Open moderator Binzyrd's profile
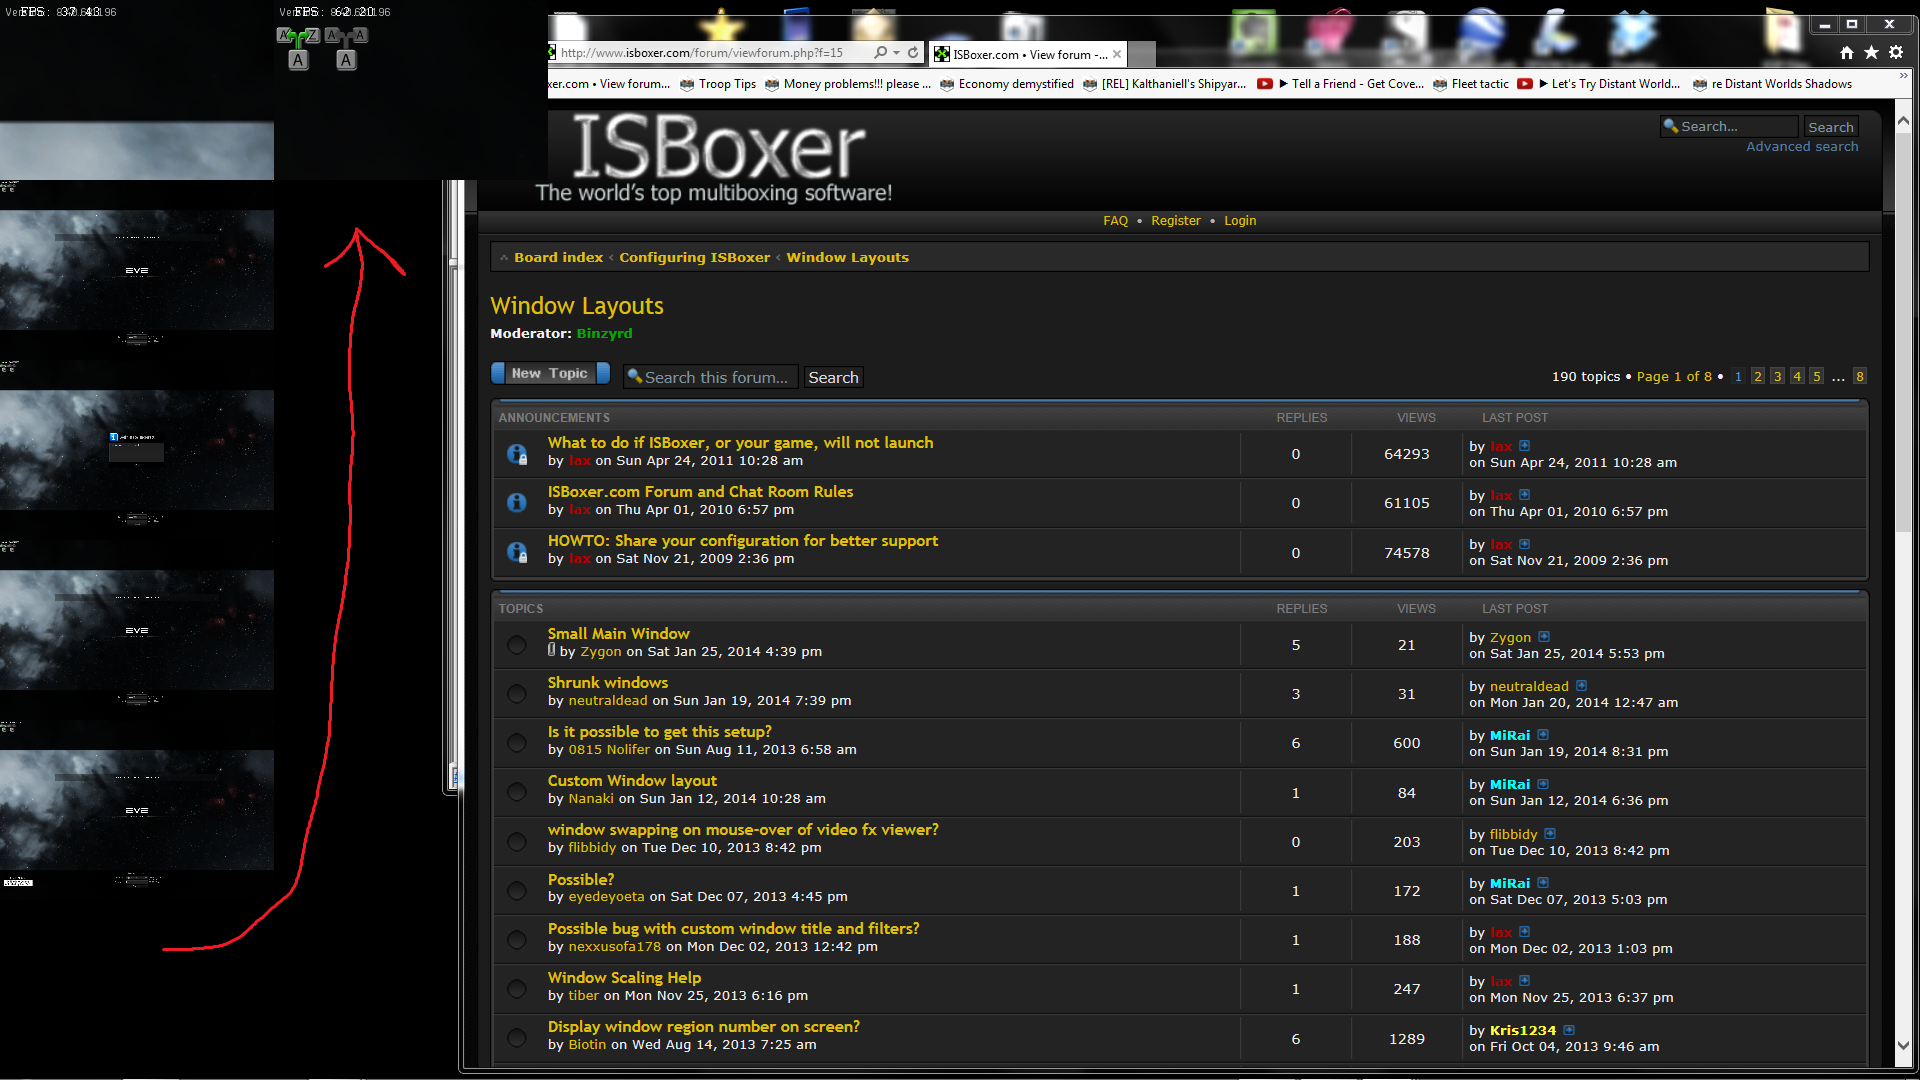This screenshot has width=1920, height=1080. click(604, 334)
